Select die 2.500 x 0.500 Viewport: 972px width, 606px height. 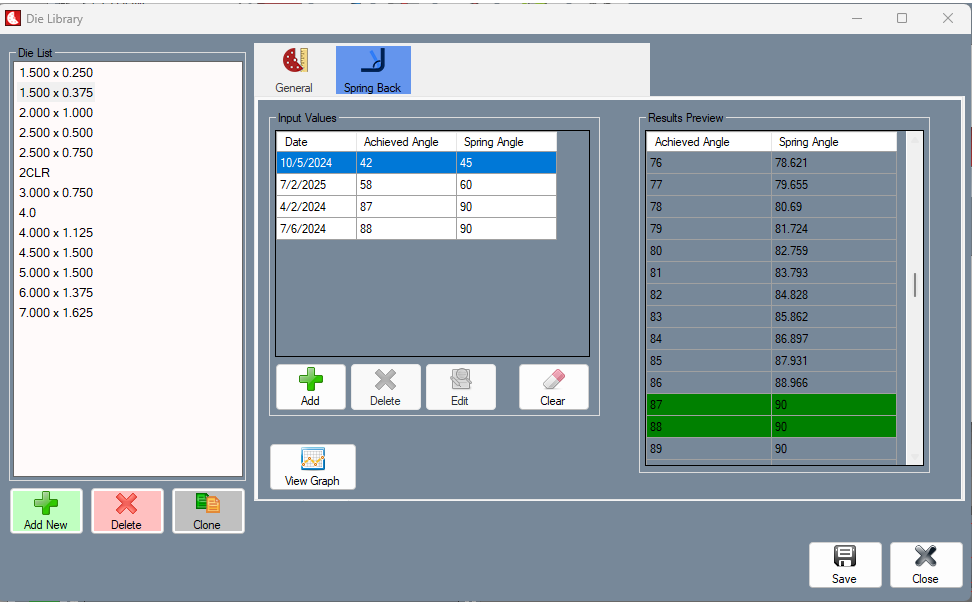pyautogui.click(x=56, y=133)
